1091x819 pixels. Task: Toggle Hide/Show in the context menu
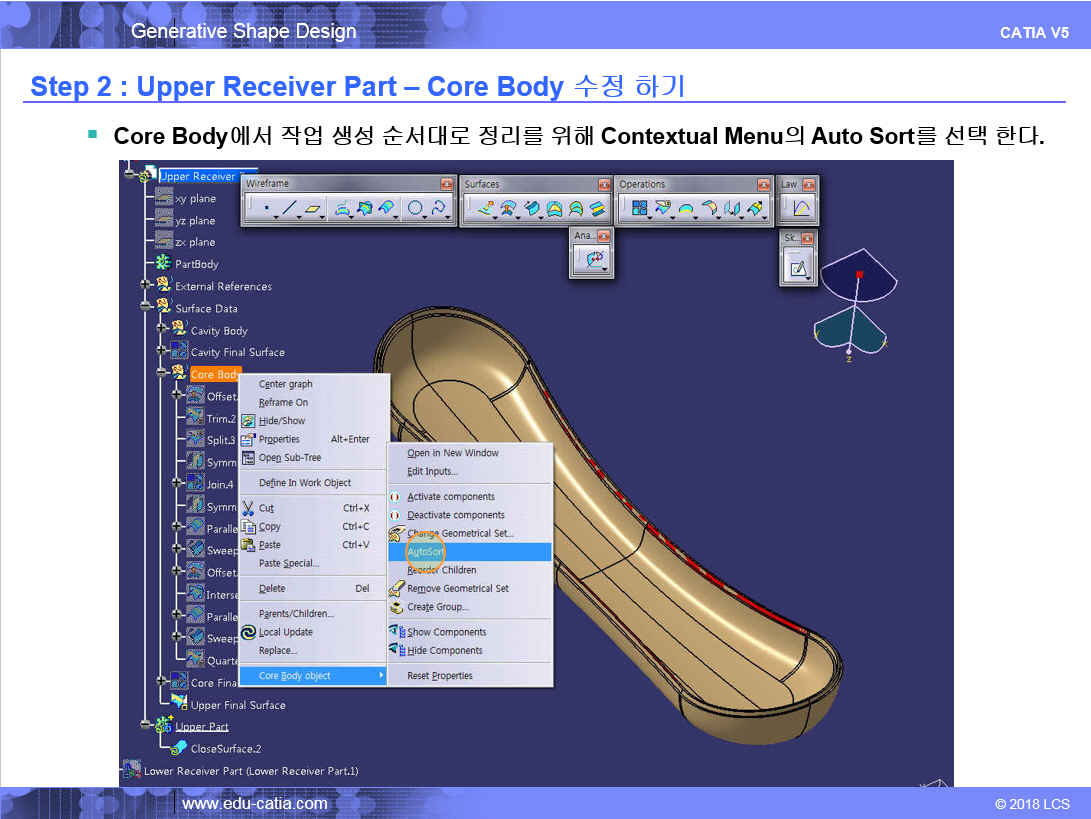click(x=281, y=421)
